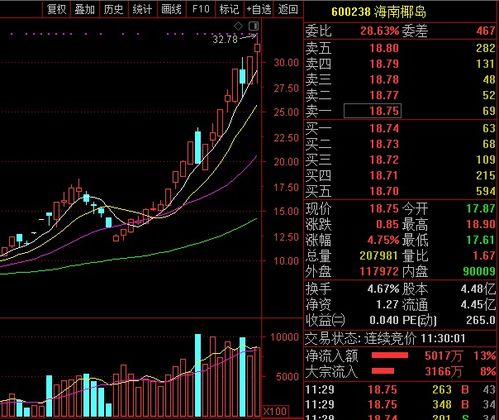Select the 买三 price 18.72
This screenshot has height=420, width=499.
(x=384, y=160)
